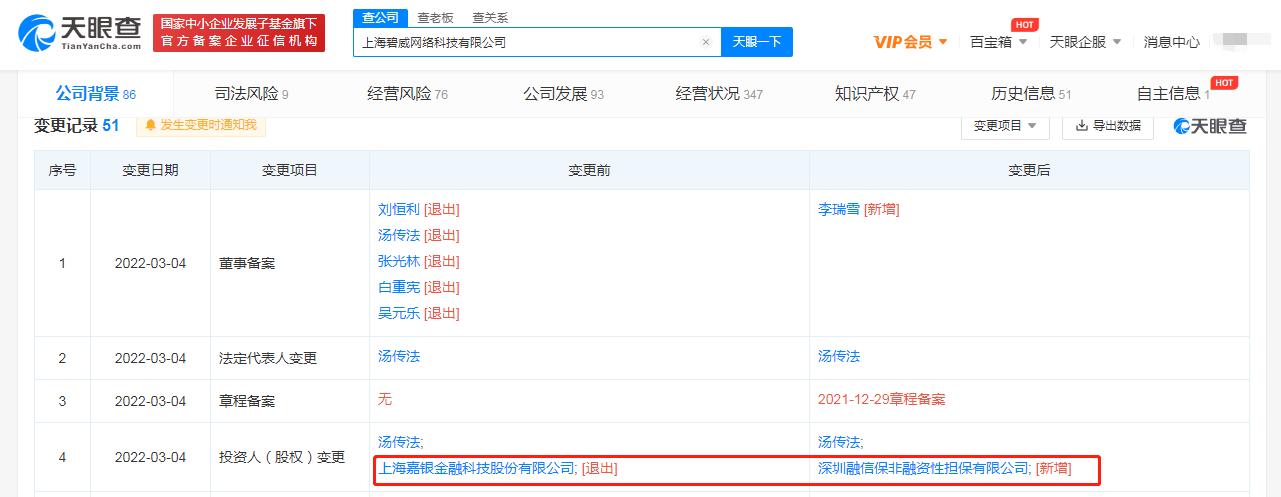Viewport: 1281px width, 497px height.
Task: Switch to the 经营状况 tab
Action: click(719, 94)
